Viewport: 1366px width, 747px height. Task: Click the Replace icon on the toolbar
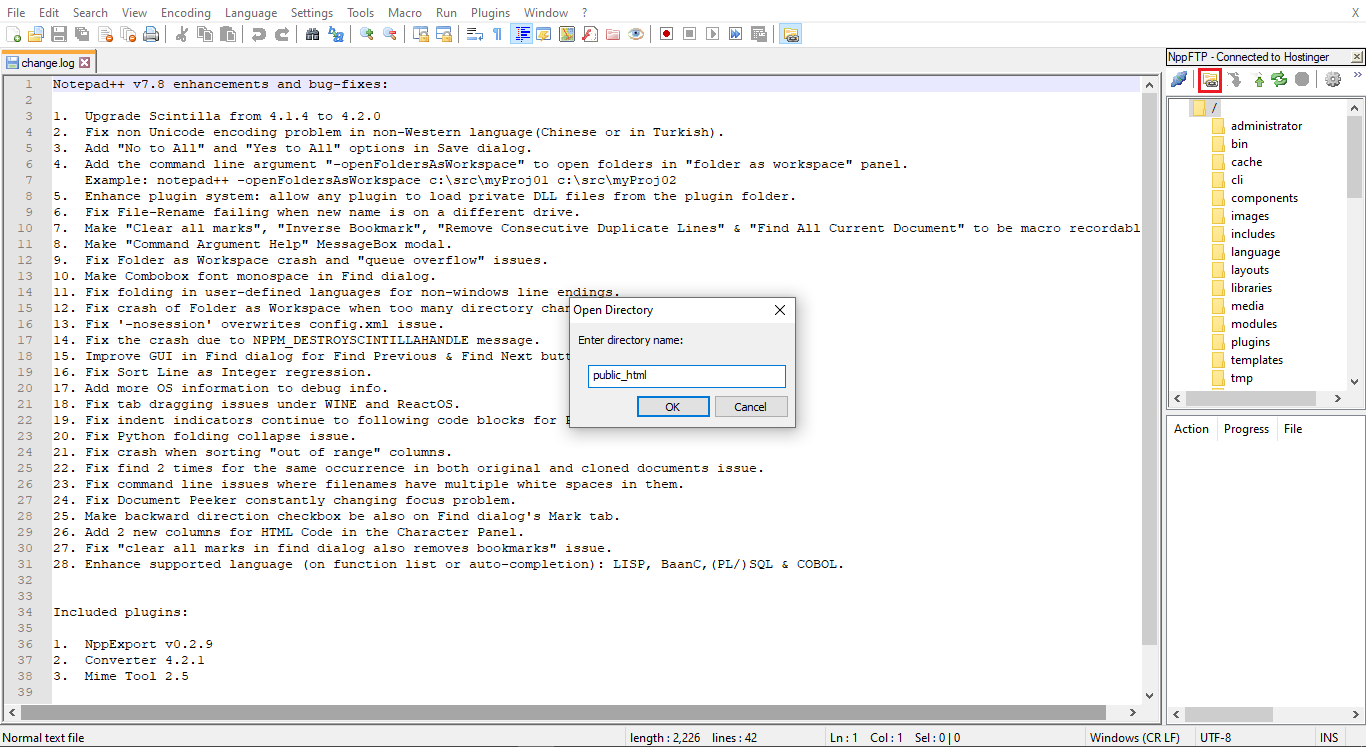[336, 33]
